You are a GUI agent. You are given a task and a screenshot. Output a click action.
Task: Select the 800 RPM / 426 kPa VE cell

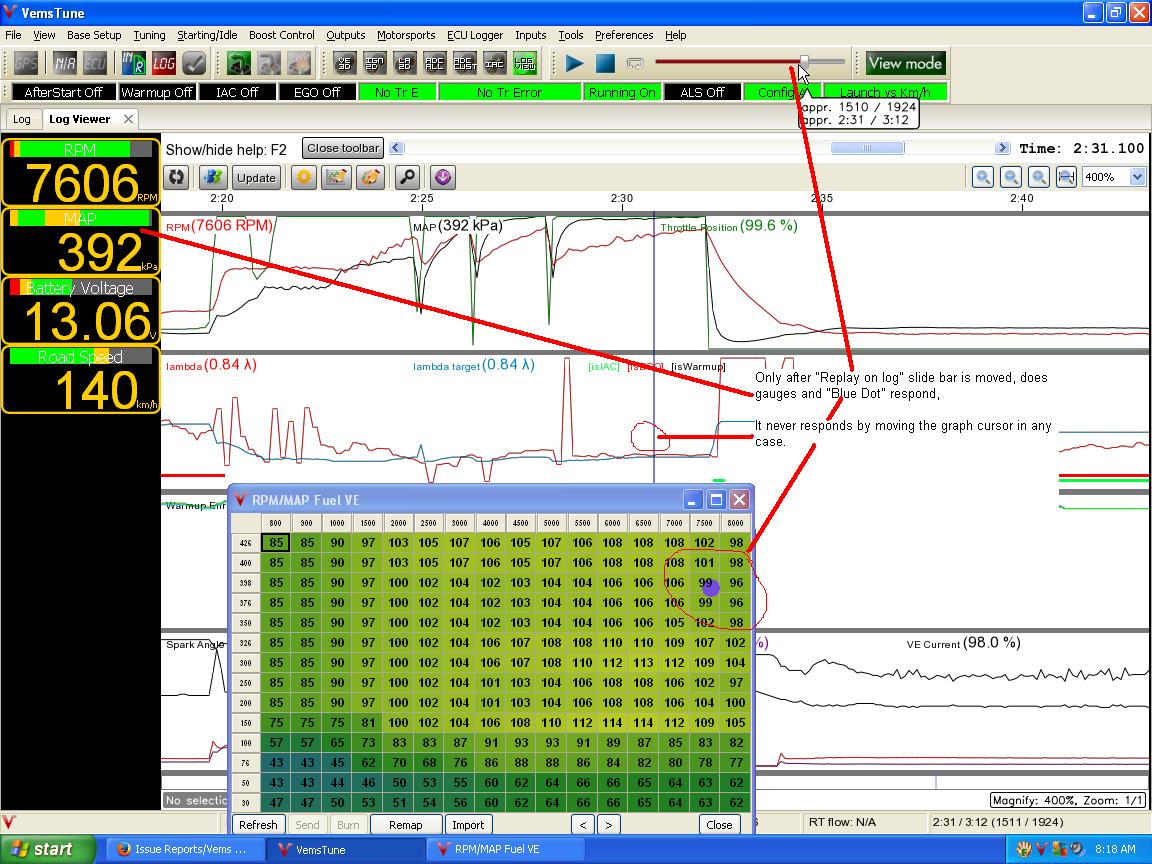tap(276, 543)
